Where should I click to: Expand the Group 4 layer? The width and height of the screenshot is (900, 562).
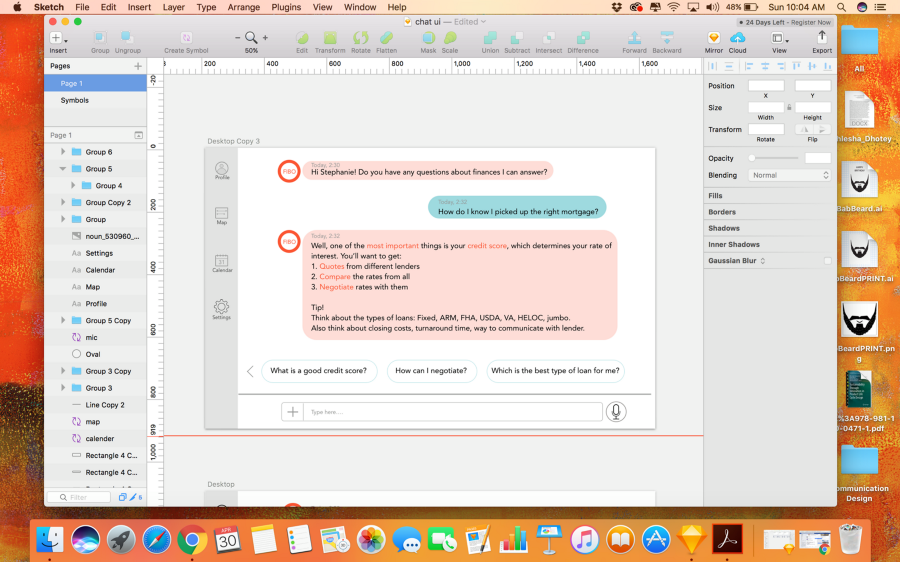point(73,185)
